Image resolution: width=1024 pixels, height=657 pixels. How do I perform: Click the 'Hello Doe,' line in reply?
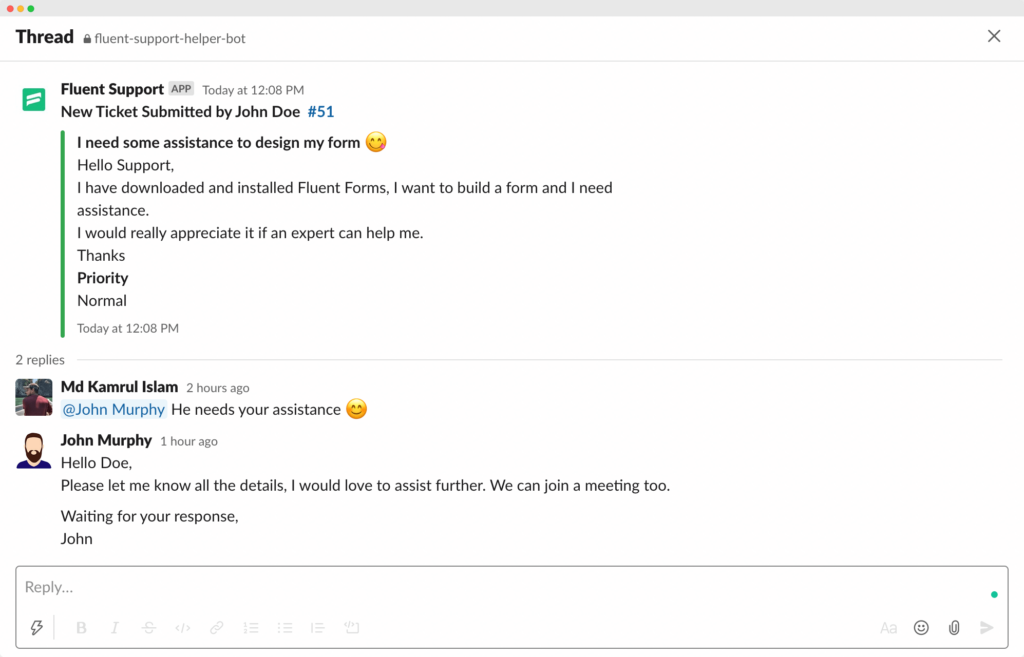click(x=97, y=463)
